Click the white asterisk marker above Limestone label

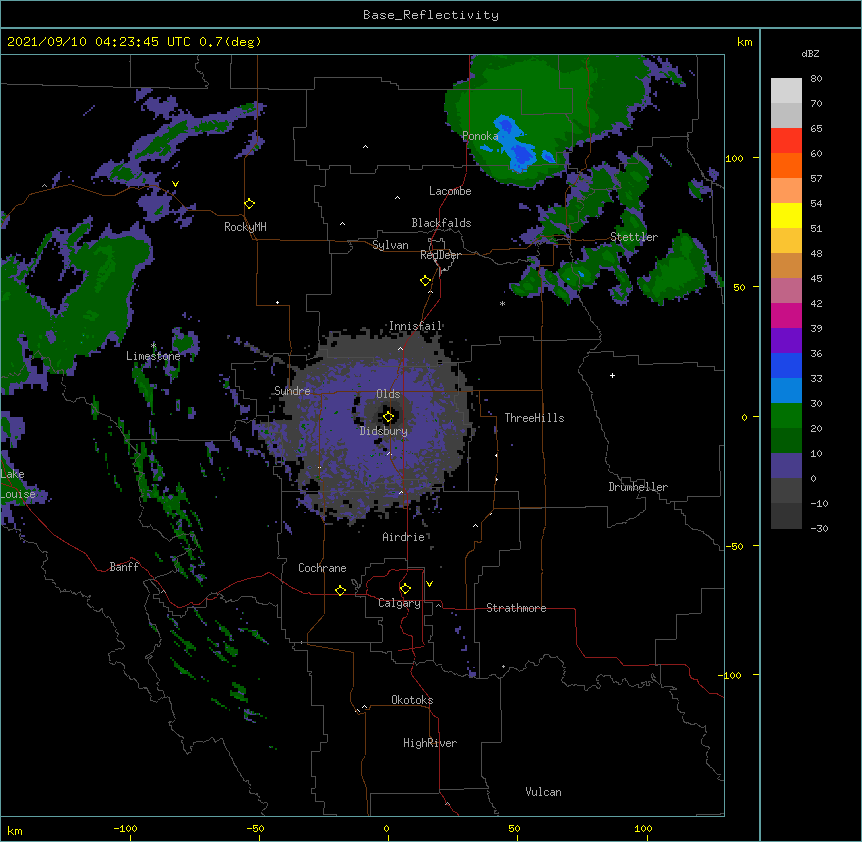[153, 346]
